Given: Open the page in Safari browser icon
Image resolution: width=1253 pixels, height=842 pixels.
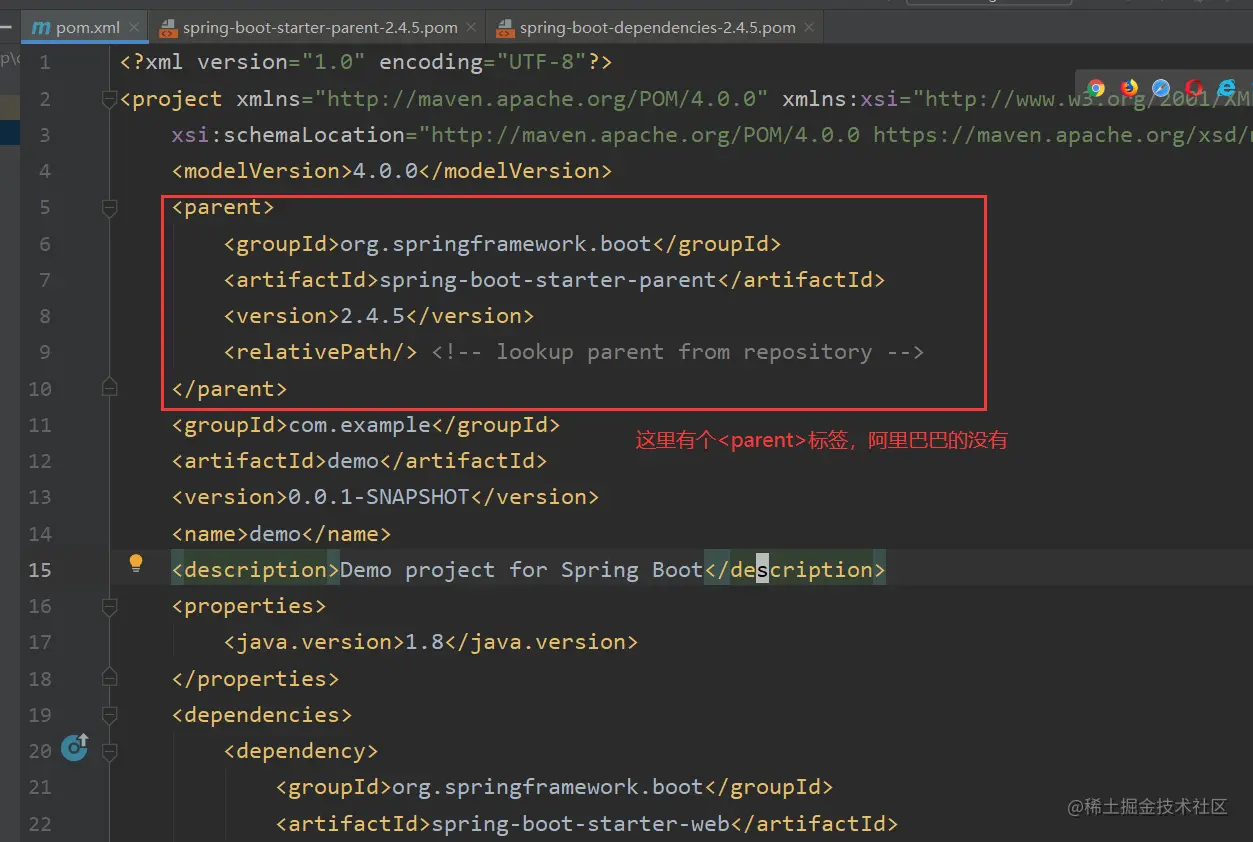Looking at the screenshot, I should 1160,88.
